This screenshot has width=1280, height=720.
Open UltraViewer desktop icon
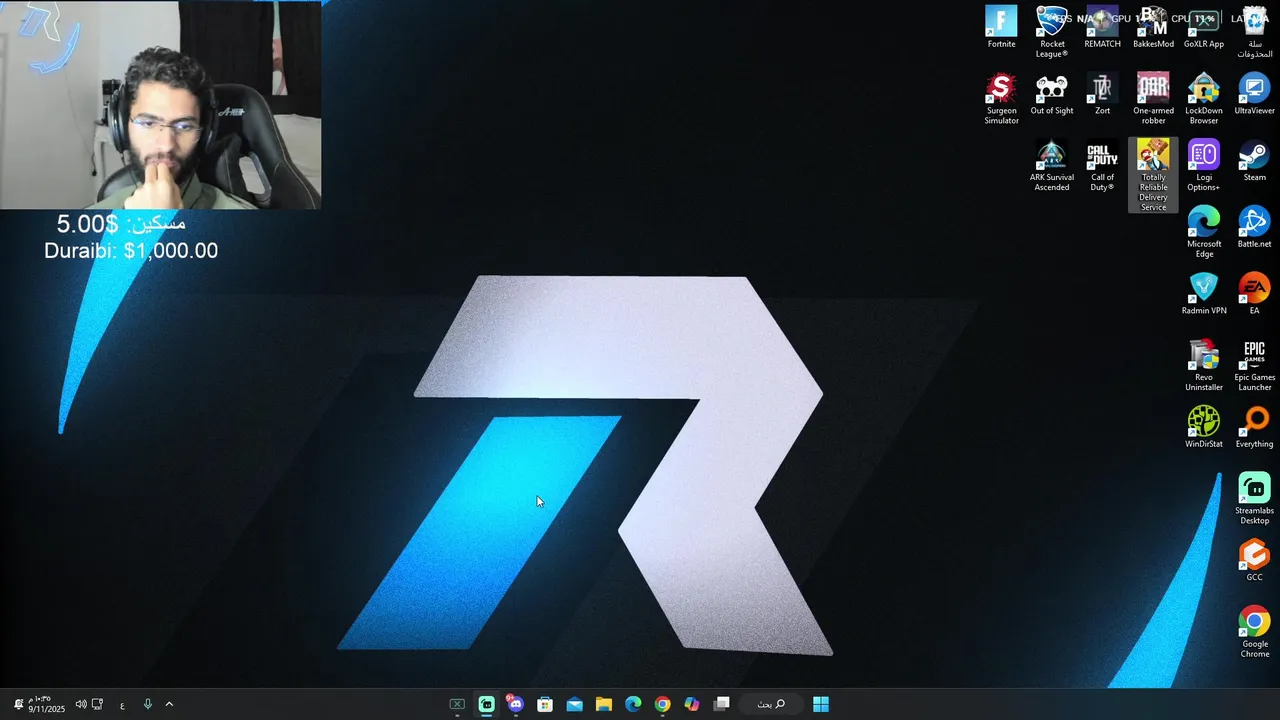[1254, 94]
